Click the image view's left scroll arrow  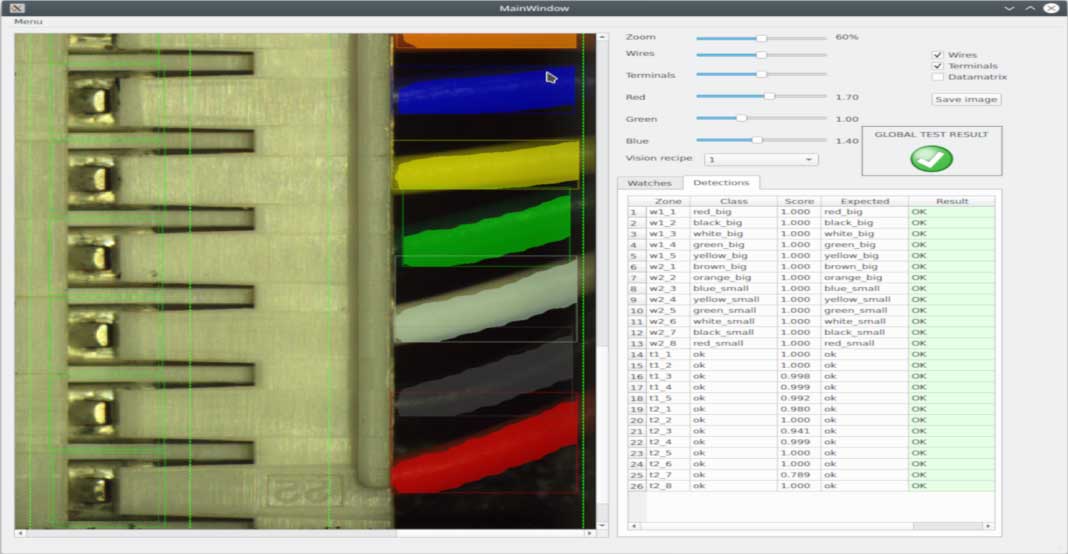[20, 533]
